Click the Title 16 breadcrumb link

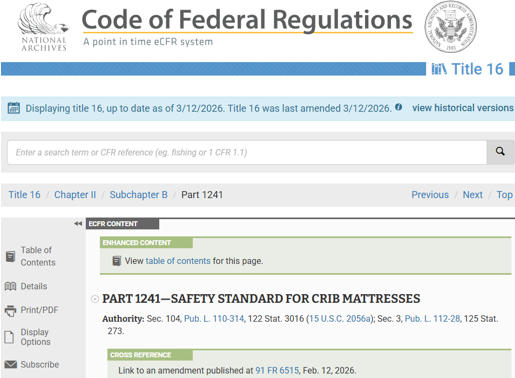(x=24, y=195)
